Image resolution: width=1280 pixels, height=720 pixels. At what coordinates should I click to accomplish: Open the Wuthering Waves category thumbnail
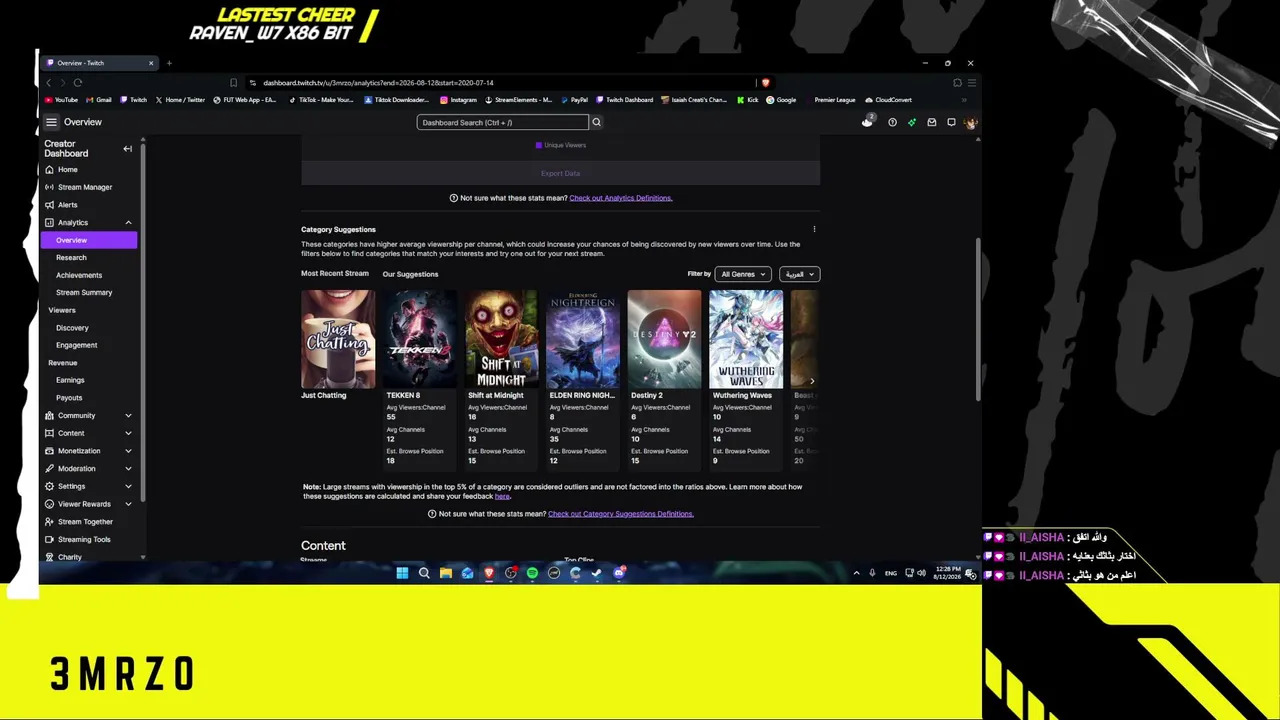click(746, 339)
